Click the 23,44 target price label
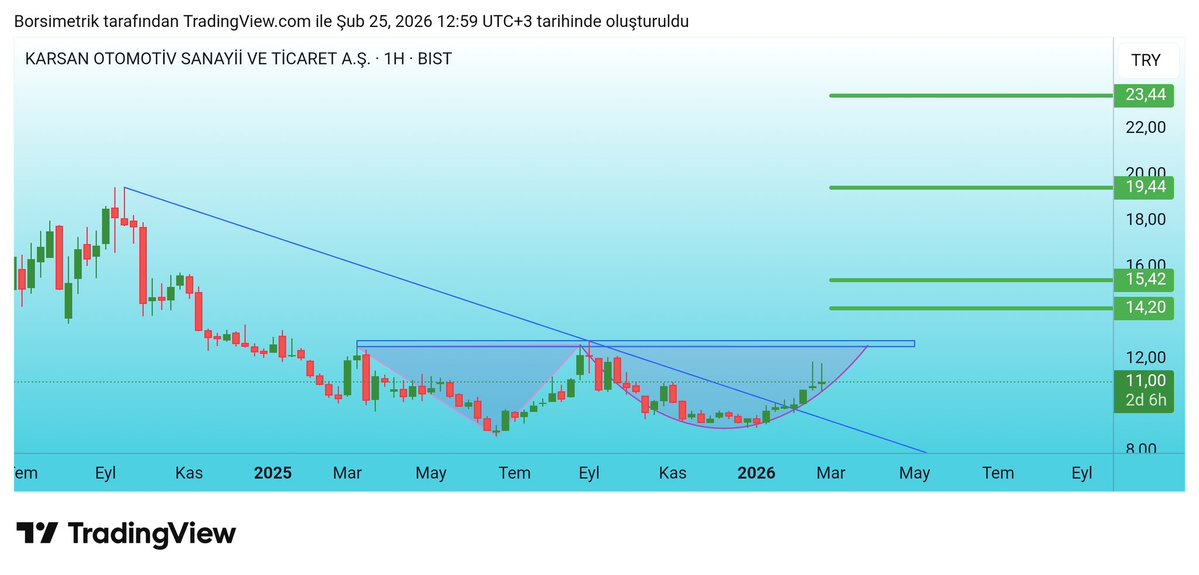This screenshot has height=575, width=1199. [x=1145, y=96]
